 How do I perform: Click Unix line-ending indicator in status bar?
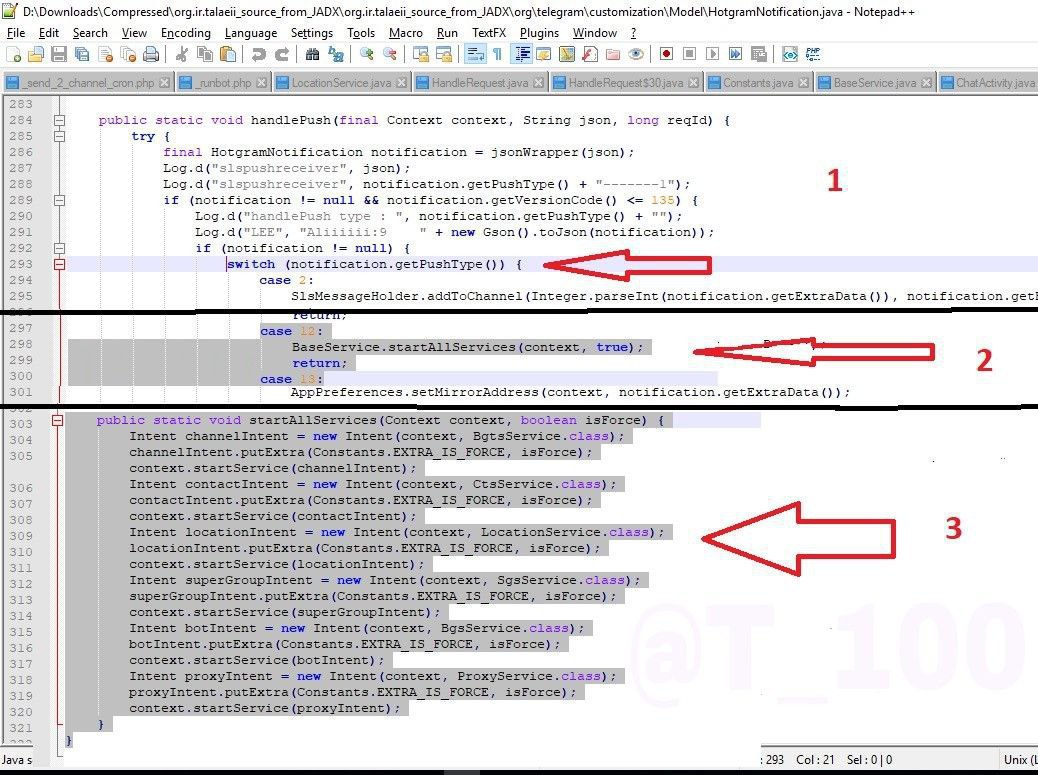[1020, 760]
